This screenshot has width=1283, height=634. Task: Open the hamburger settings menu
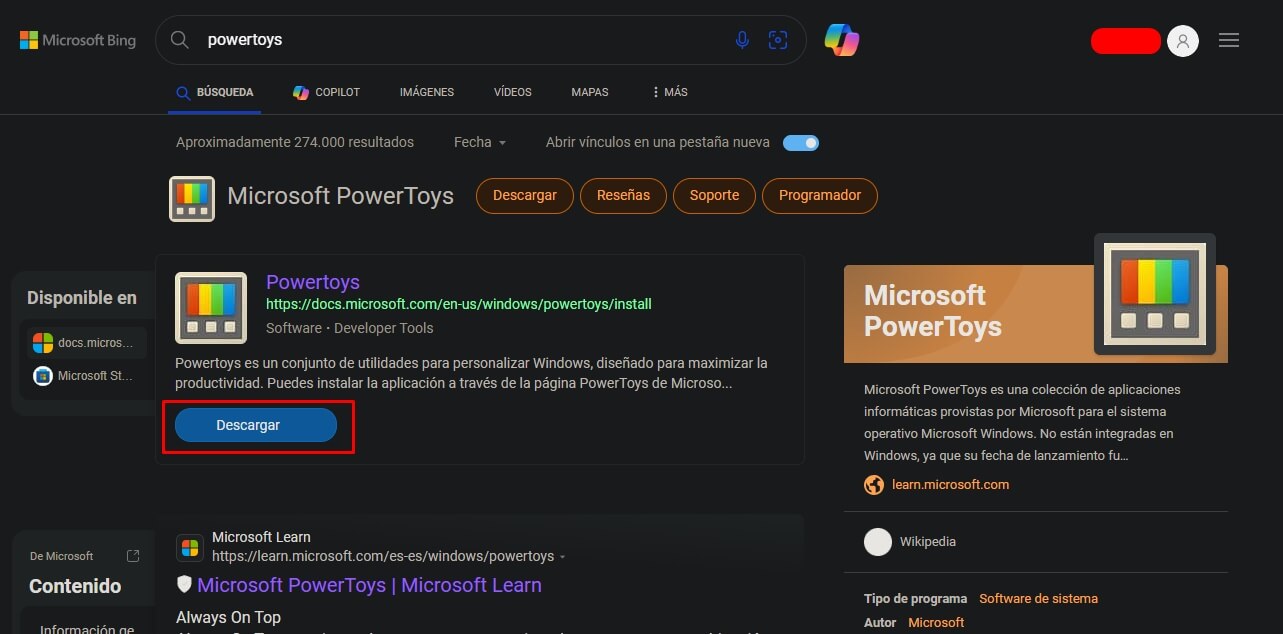click(1229, 40)
